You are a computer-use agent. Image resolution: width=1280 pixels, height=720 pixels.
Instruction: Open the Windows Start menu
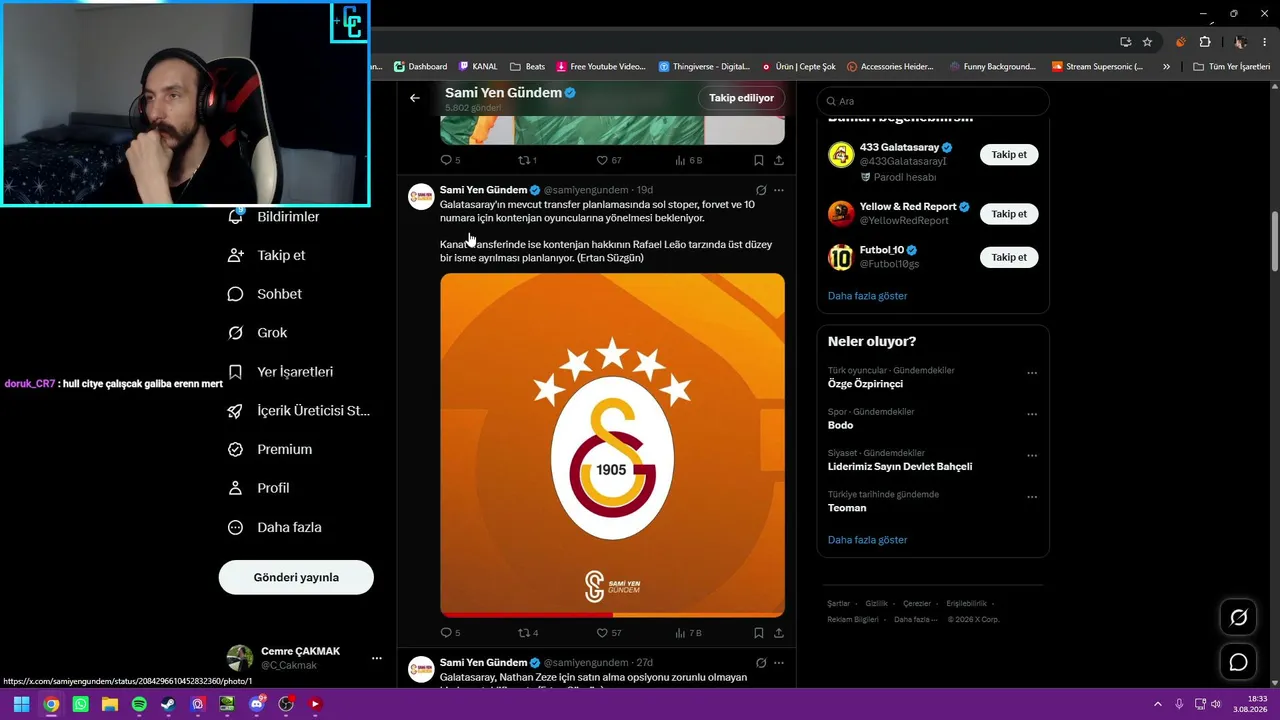(x=21, y=704)
